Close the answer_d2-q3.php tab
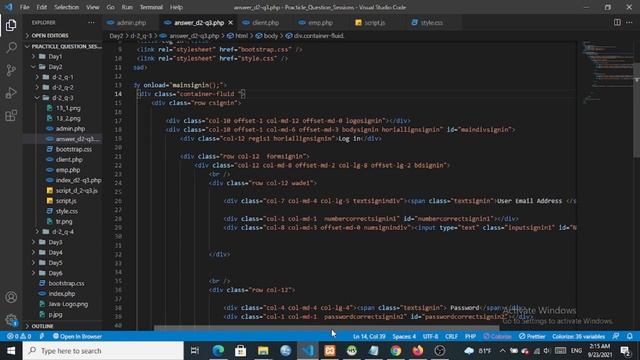The height and width of the screenshot is (360, 640). point(231,23)
